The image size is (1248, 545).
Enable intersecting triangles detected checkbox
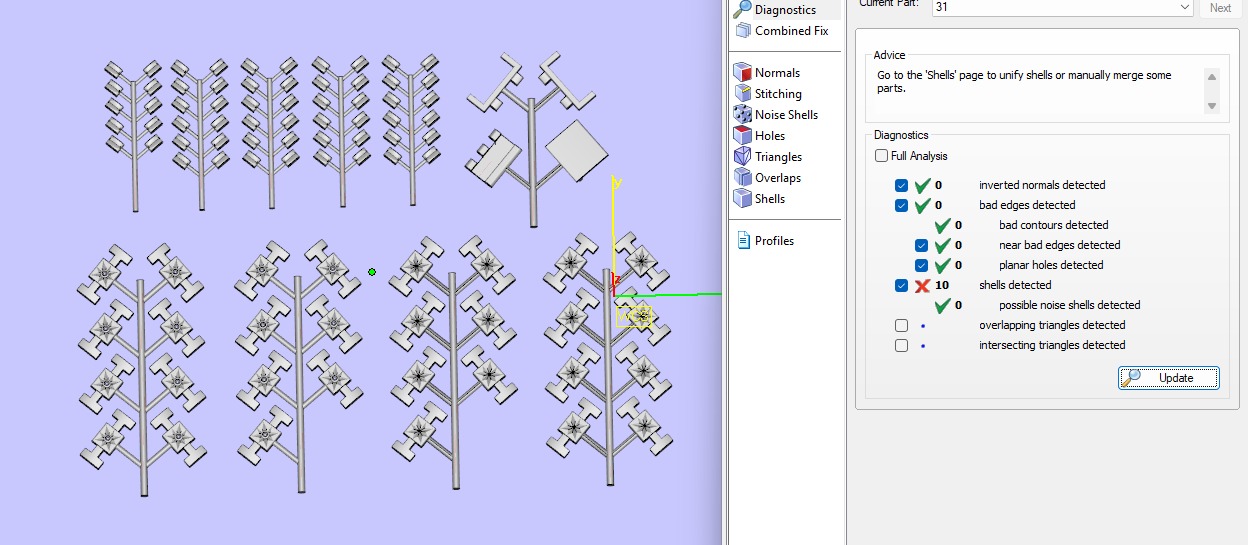[901, 345]
